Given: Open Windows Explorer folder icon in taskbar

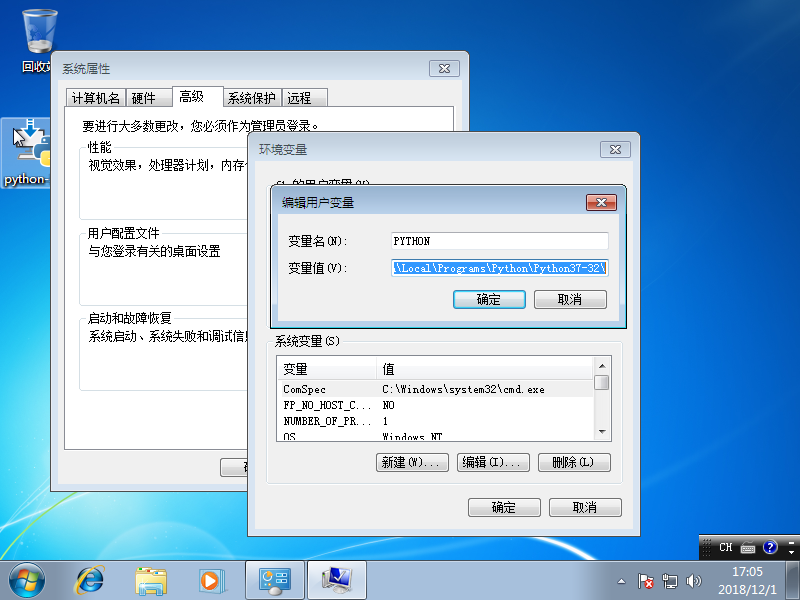Looking at the screenshot, I should click(x=151, y=581).
